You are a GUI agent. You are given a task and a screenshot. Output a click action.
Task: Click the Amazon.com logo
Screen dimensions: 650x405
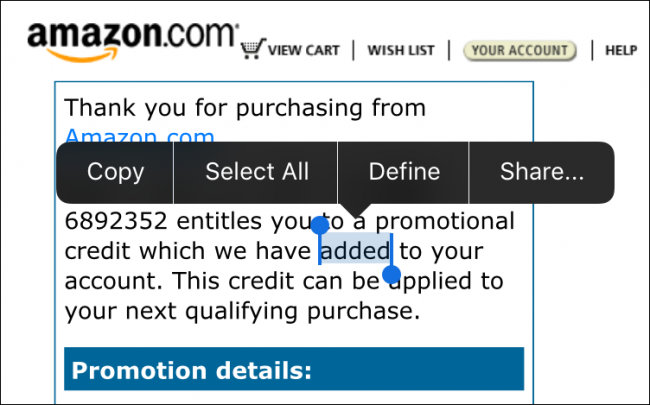132,40
